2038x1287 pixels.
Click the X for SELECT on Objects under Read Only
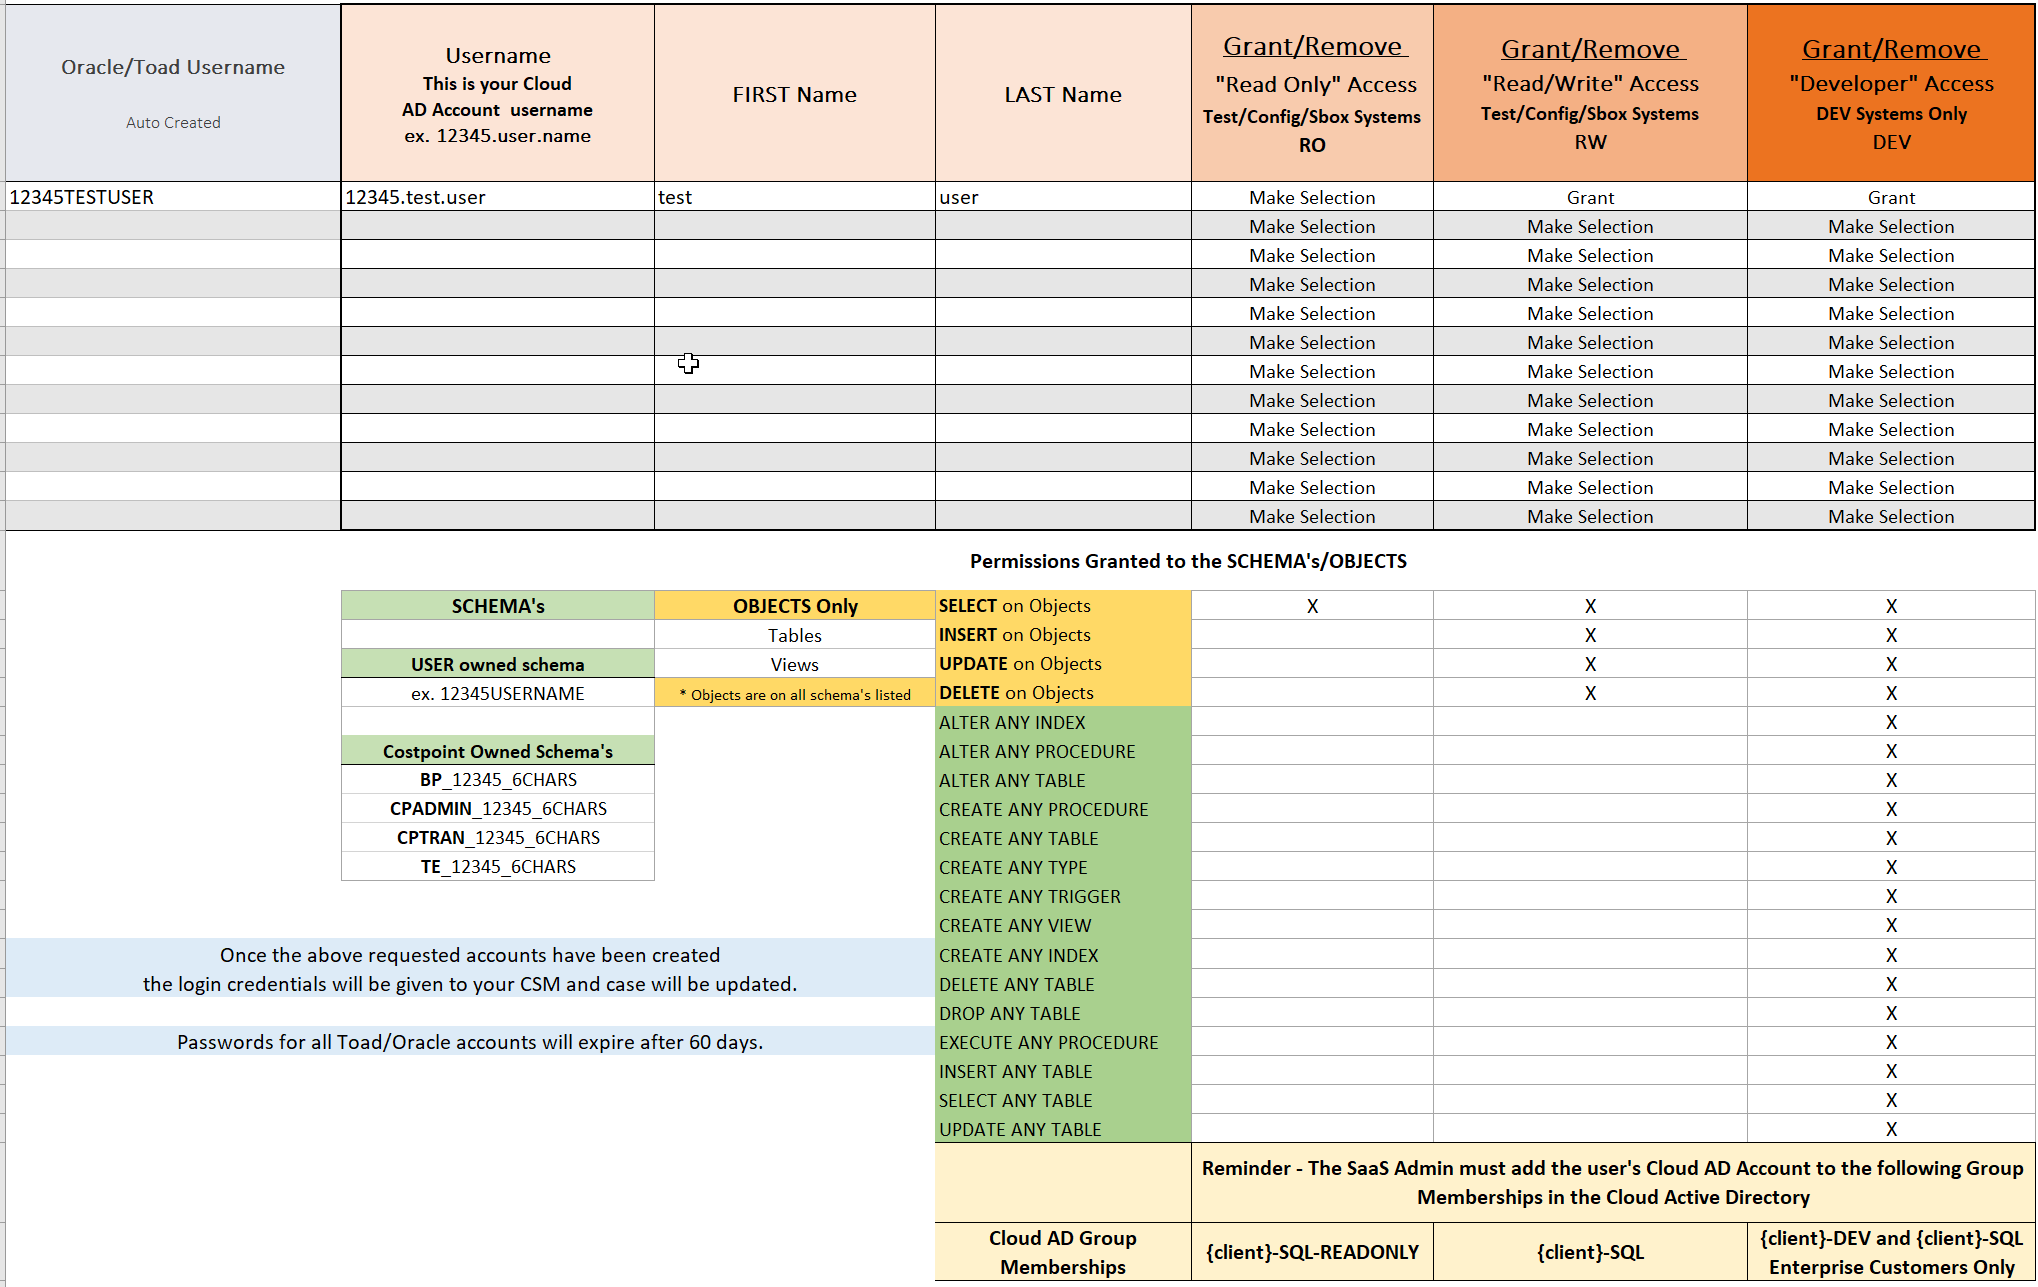(x=1311, y=606)
